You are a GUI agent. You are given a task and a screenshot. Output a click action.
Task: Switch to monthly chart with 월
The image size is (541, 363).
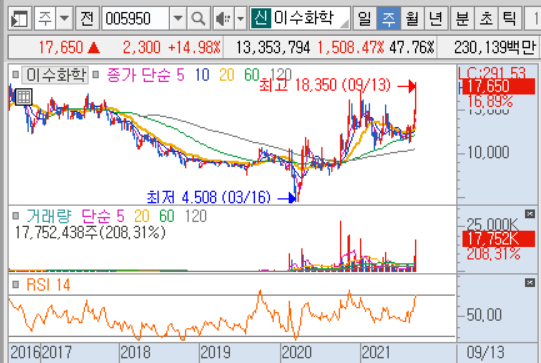click(x=412, y=18)
